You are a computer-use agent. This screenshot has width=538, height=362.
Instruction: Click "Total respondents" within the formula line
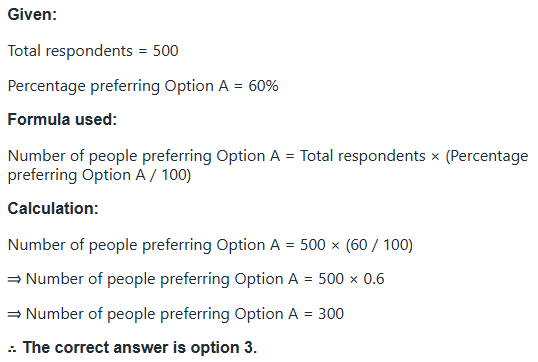pyautogui.click(x=363, y=156)
